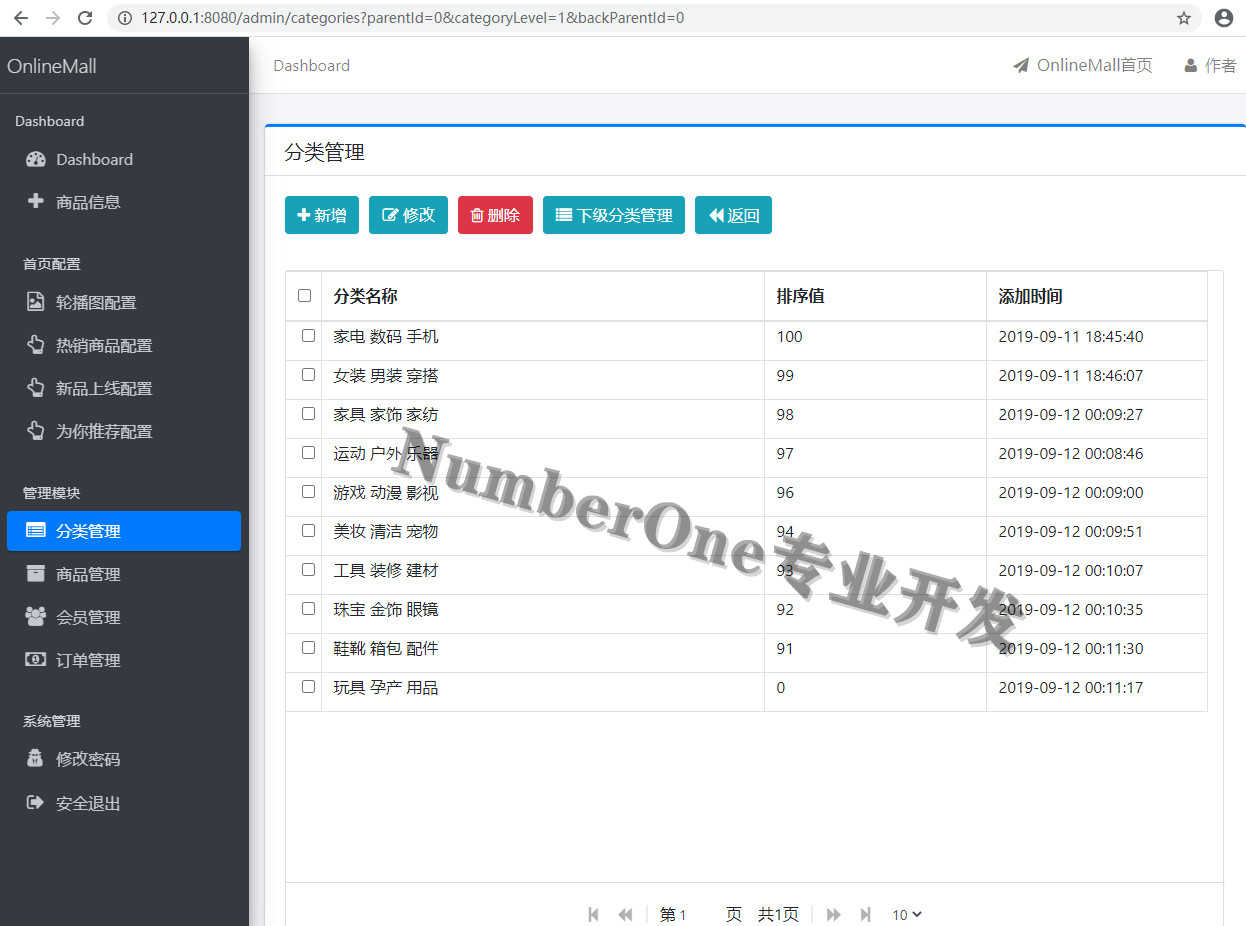Check the row 美妆 清洁 宠物

coord(308,531)
